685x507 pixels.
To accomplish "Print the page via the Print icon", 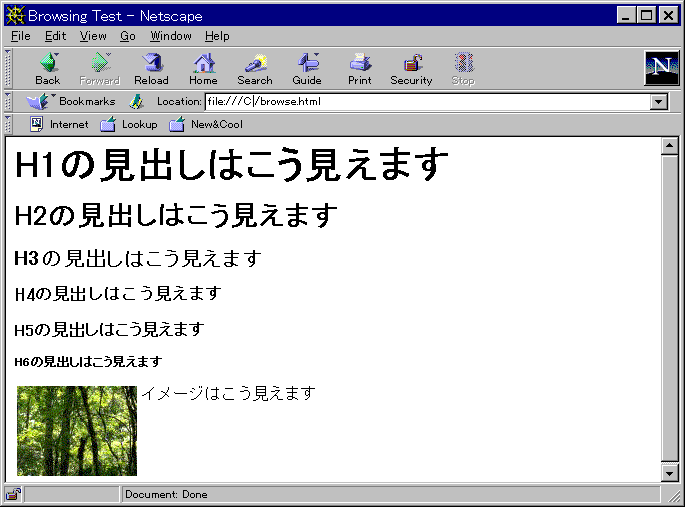I will coord(360,69).
